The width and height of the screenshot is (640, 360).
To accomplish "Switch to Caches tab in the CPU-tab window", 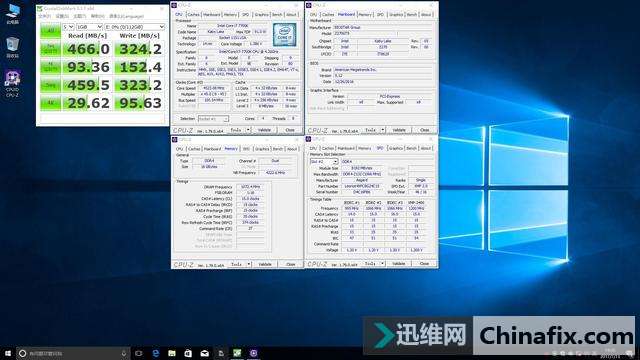I will 193,15.
